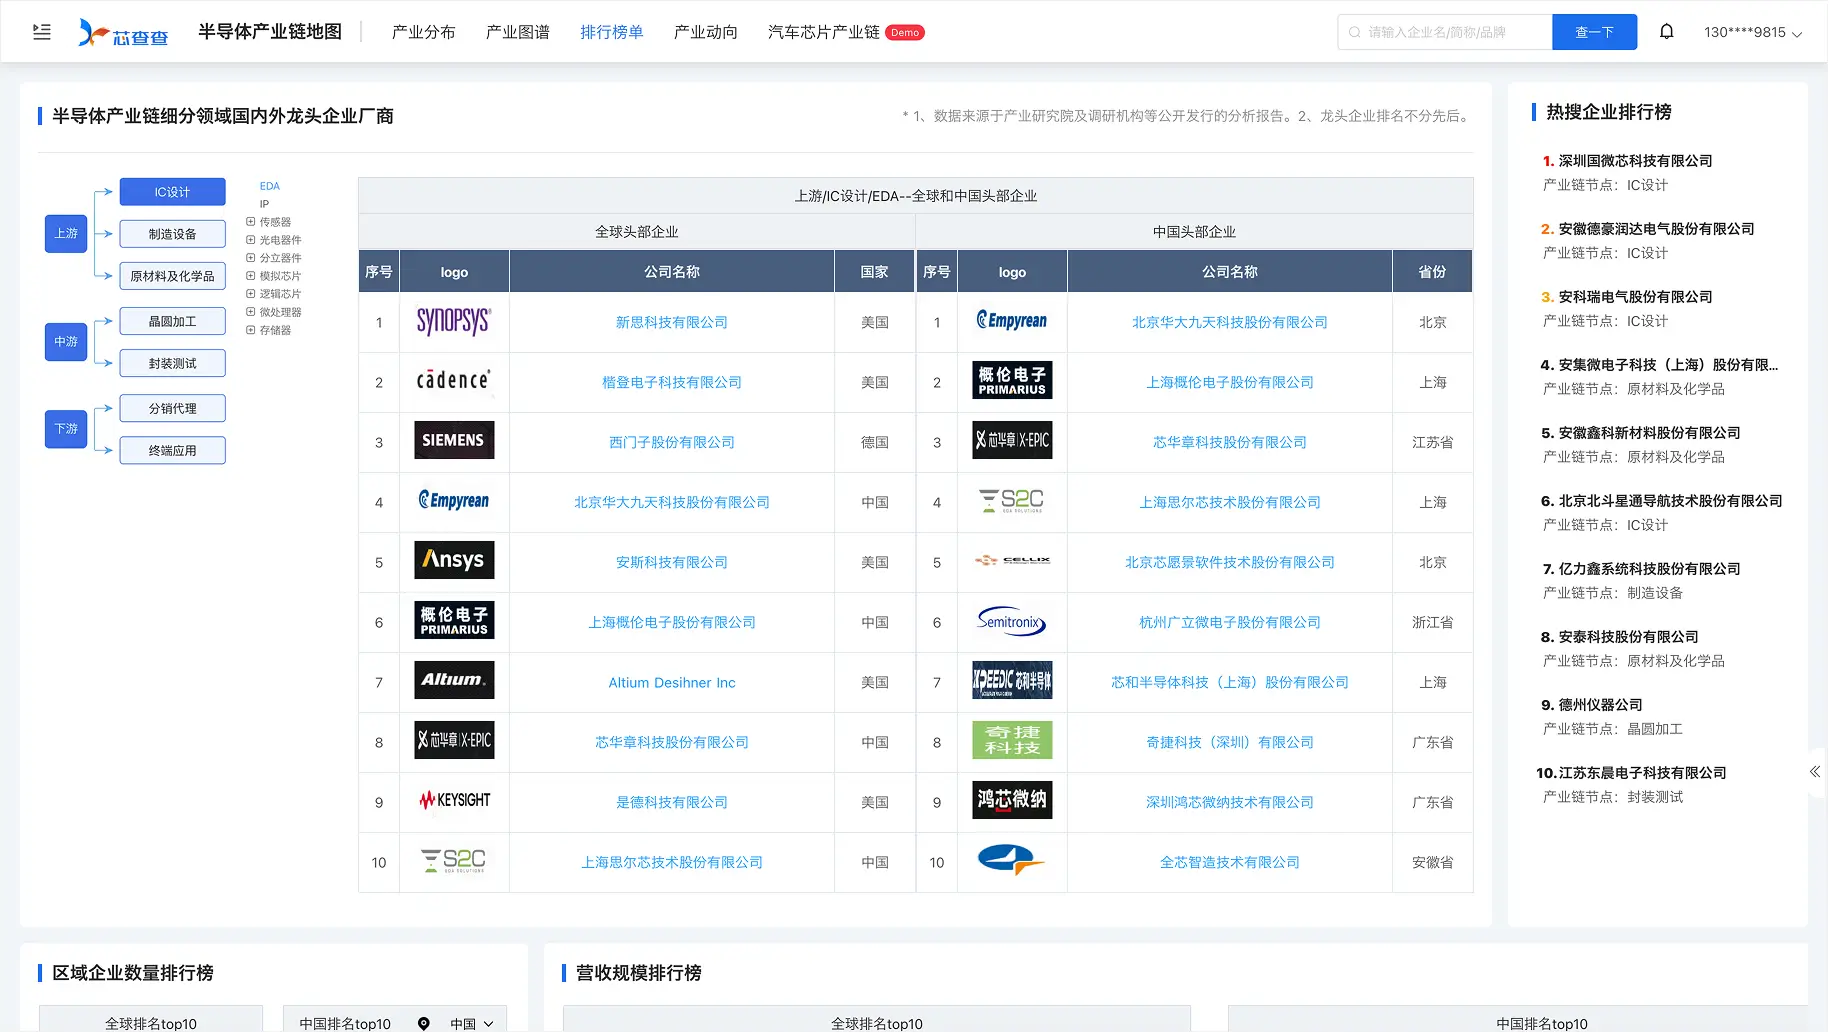1829x1032 pixels.
Task: Expand the 存储器 plus icon
Action: click(x=251, y=330)
